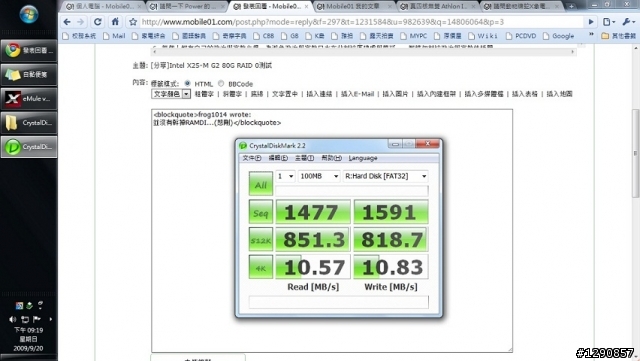Click the Seq read result 1477

313,212
